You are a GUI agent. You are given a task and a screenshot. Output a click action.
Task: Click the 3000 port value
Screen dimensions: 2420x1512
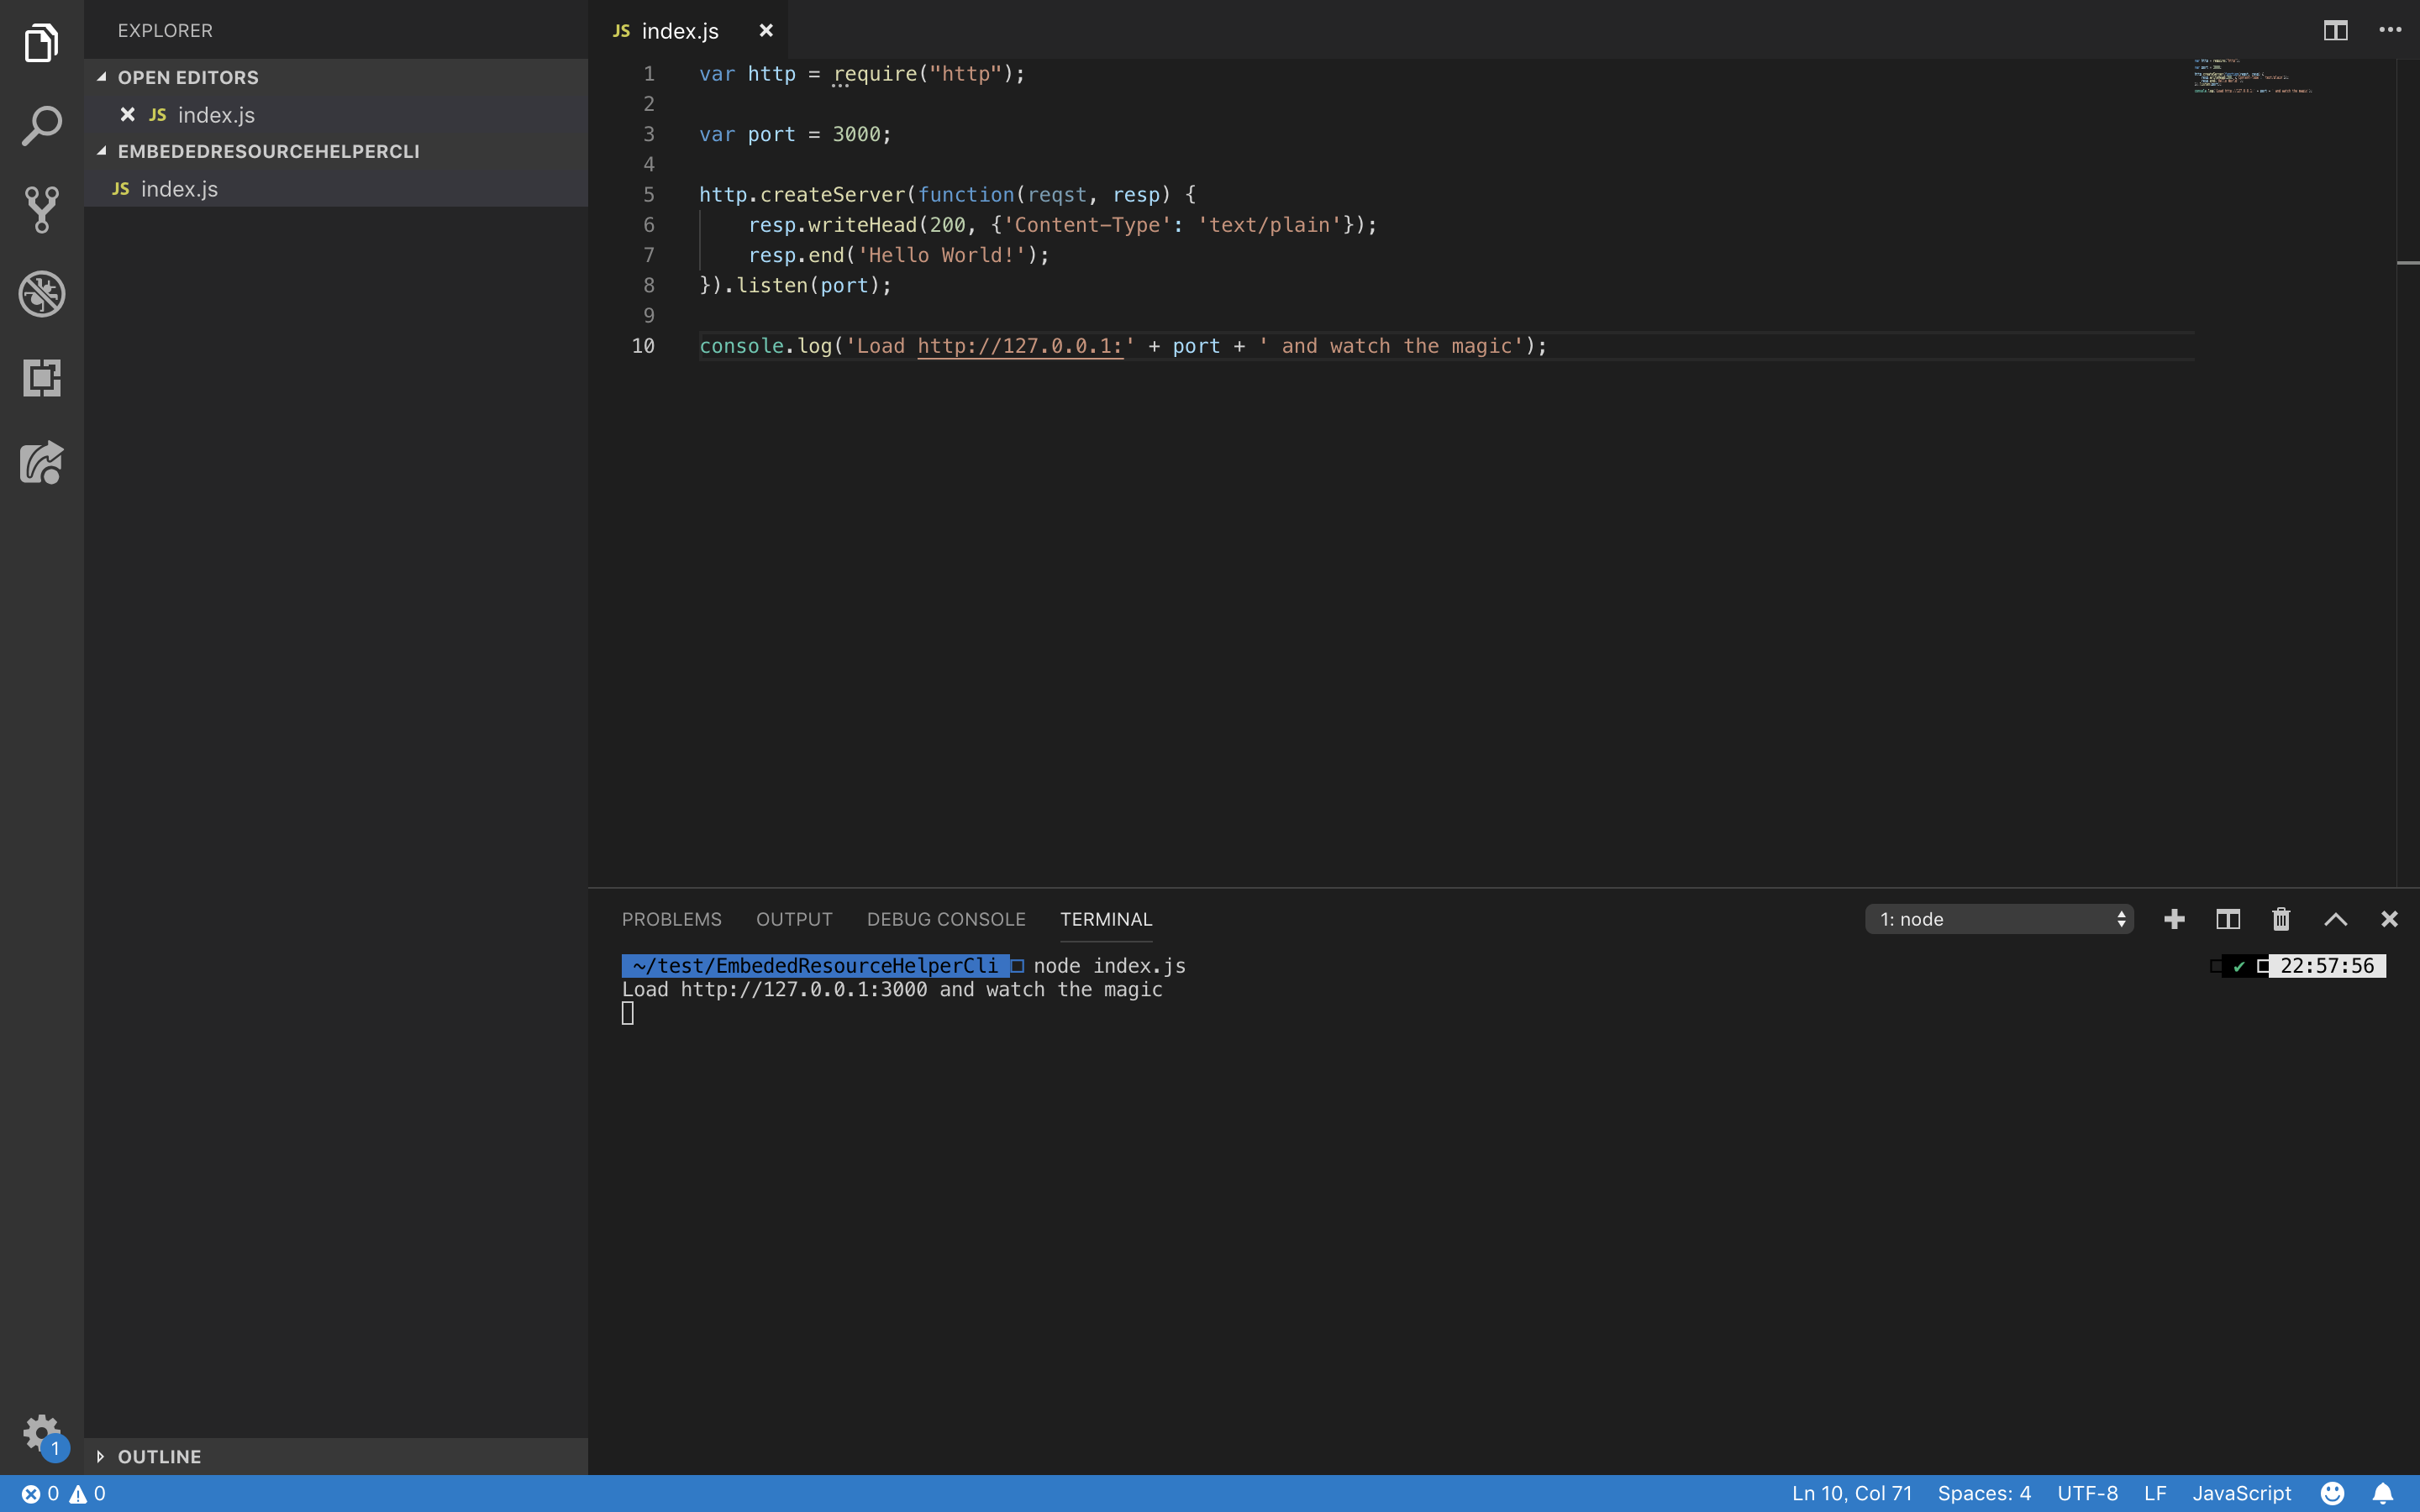[x=857, y=134]
